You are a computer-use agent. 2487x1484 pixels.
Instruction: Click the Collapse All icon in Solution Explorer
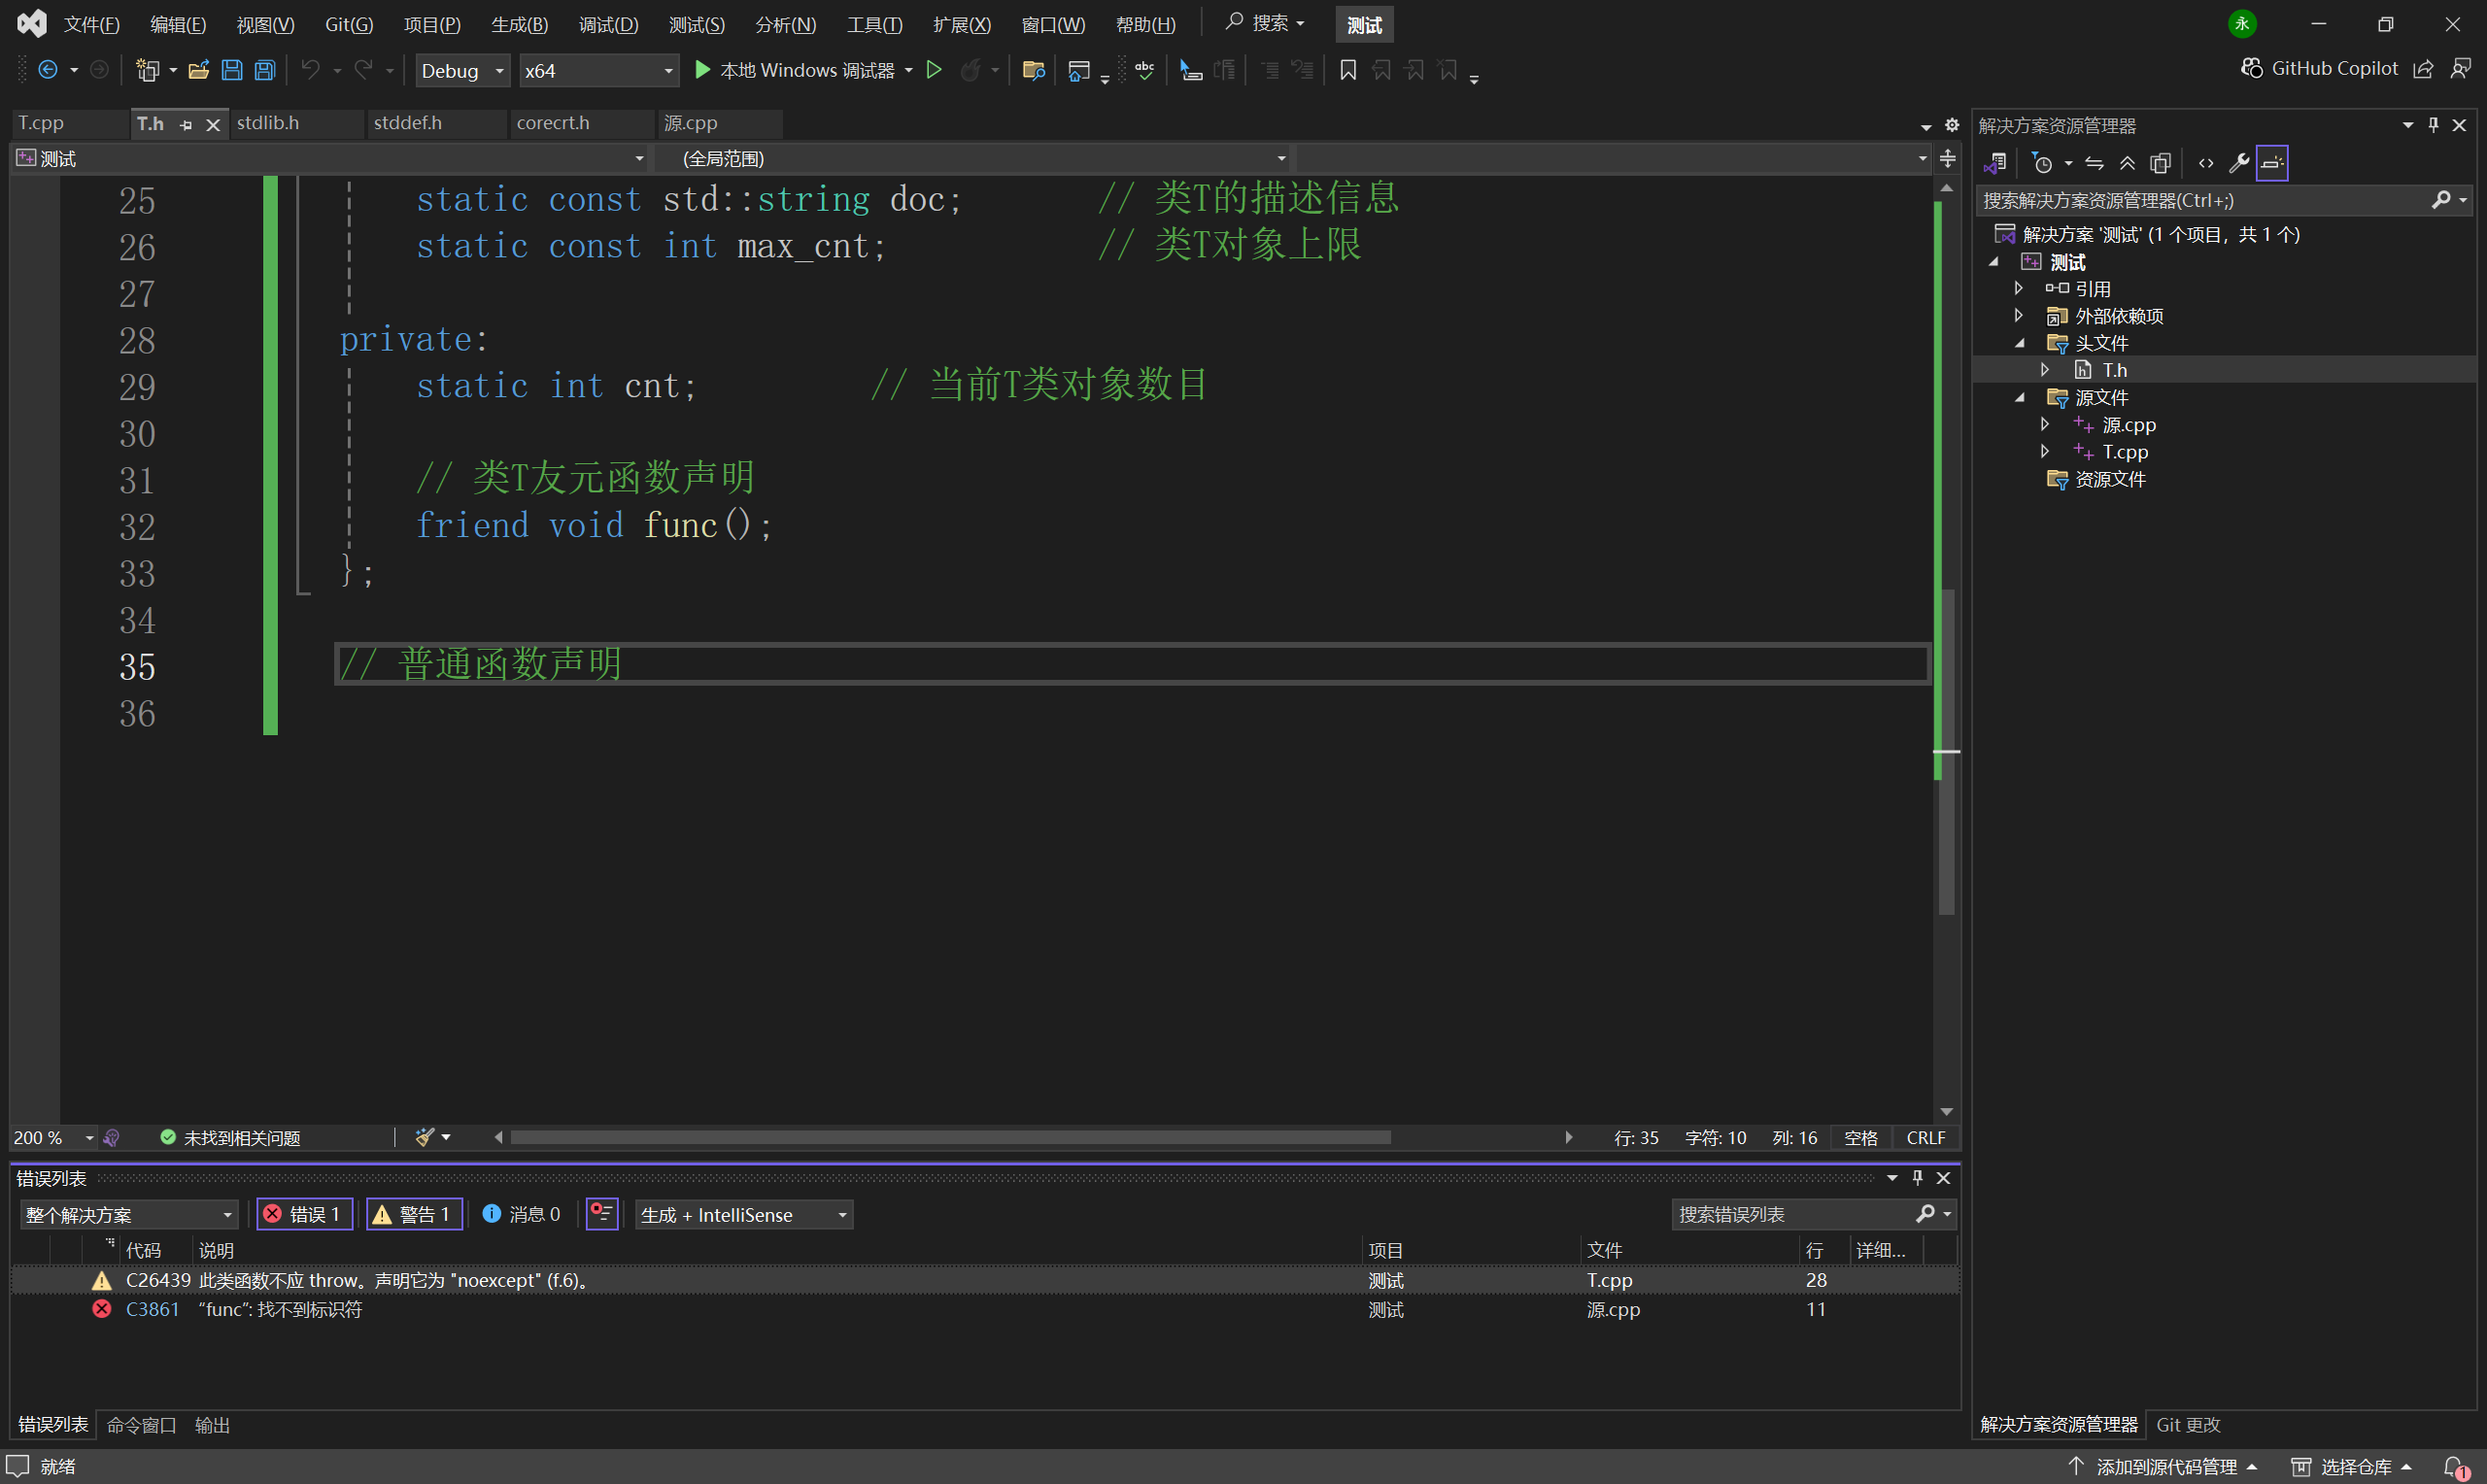[2127, 163]
